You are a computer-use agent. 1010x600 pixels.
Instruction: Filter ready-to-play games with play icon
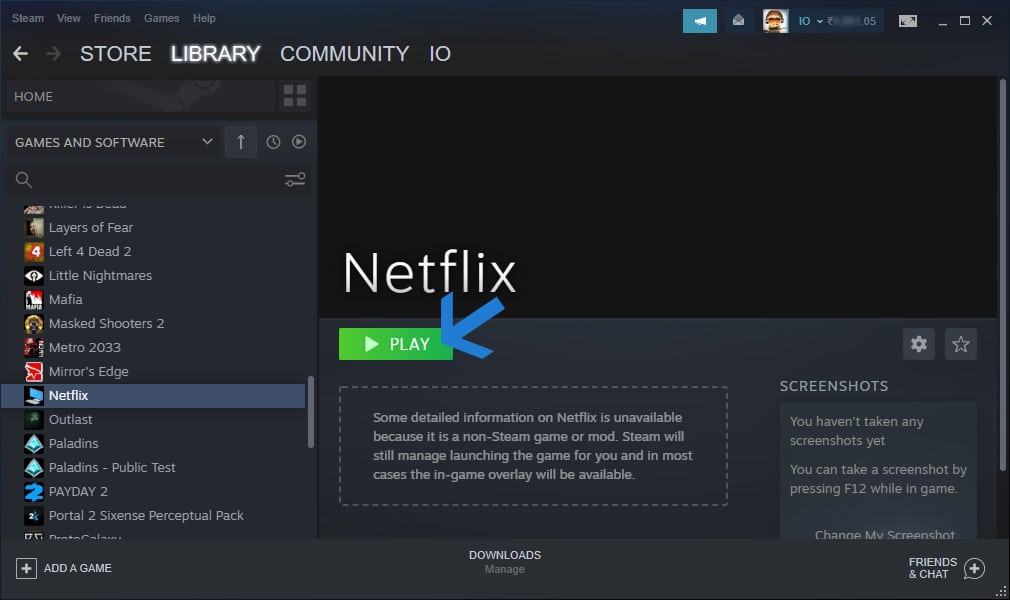[298, 141]
